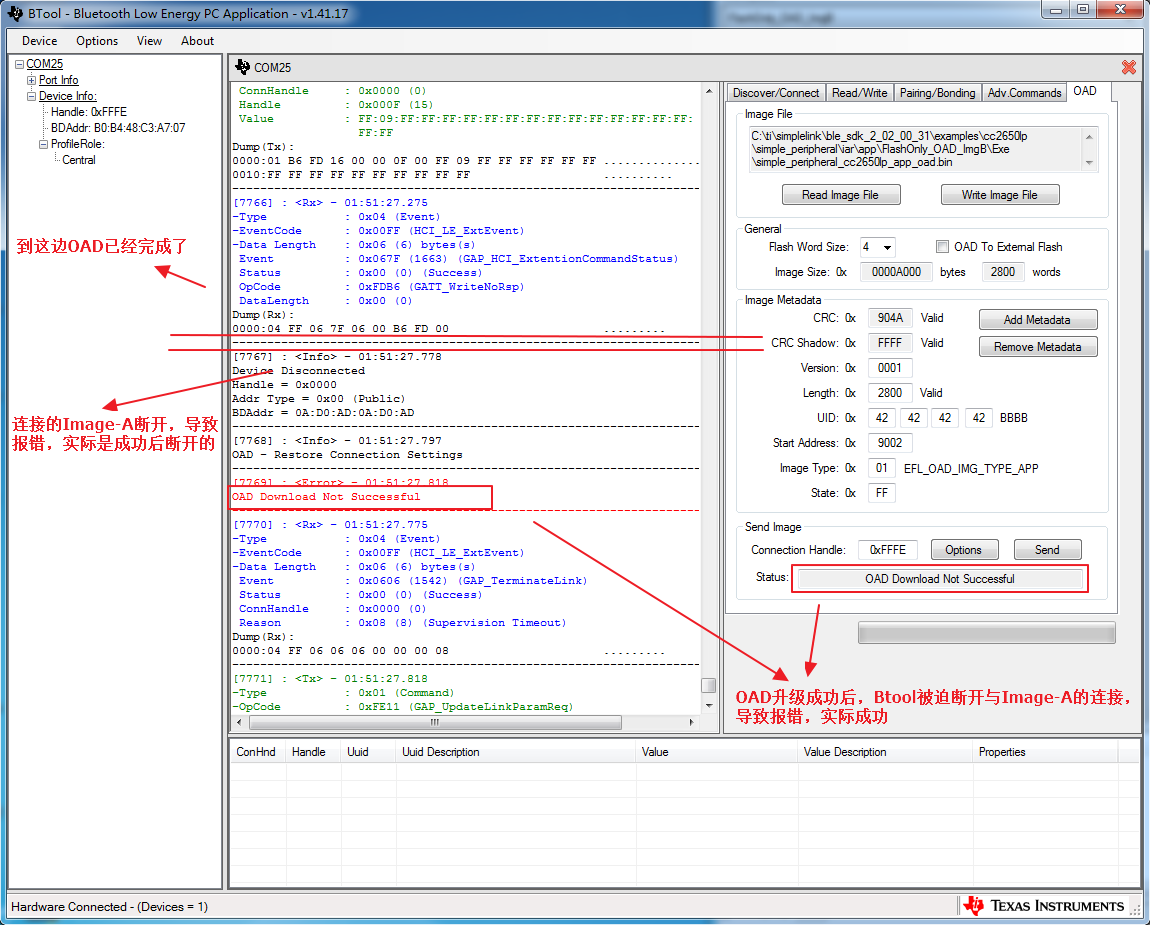Click the first UID byte field
The image size is (1150, 925).
click(x=882, y=418)
